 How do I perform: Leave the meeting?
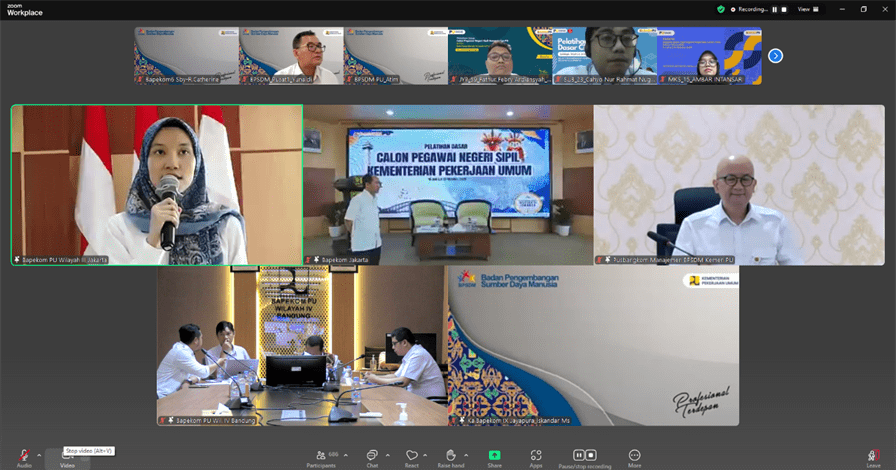(873, 458)
